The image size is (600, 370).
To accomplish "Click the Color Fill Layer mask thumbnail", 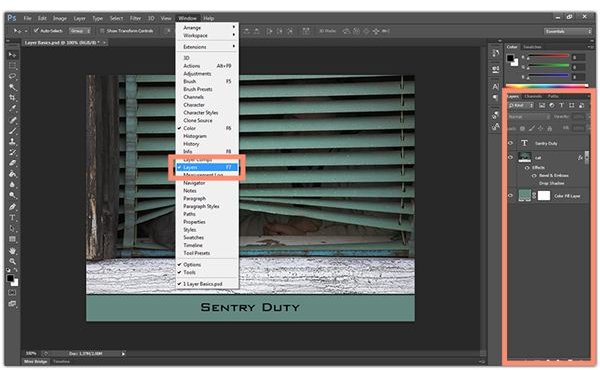I will (544, 196).
